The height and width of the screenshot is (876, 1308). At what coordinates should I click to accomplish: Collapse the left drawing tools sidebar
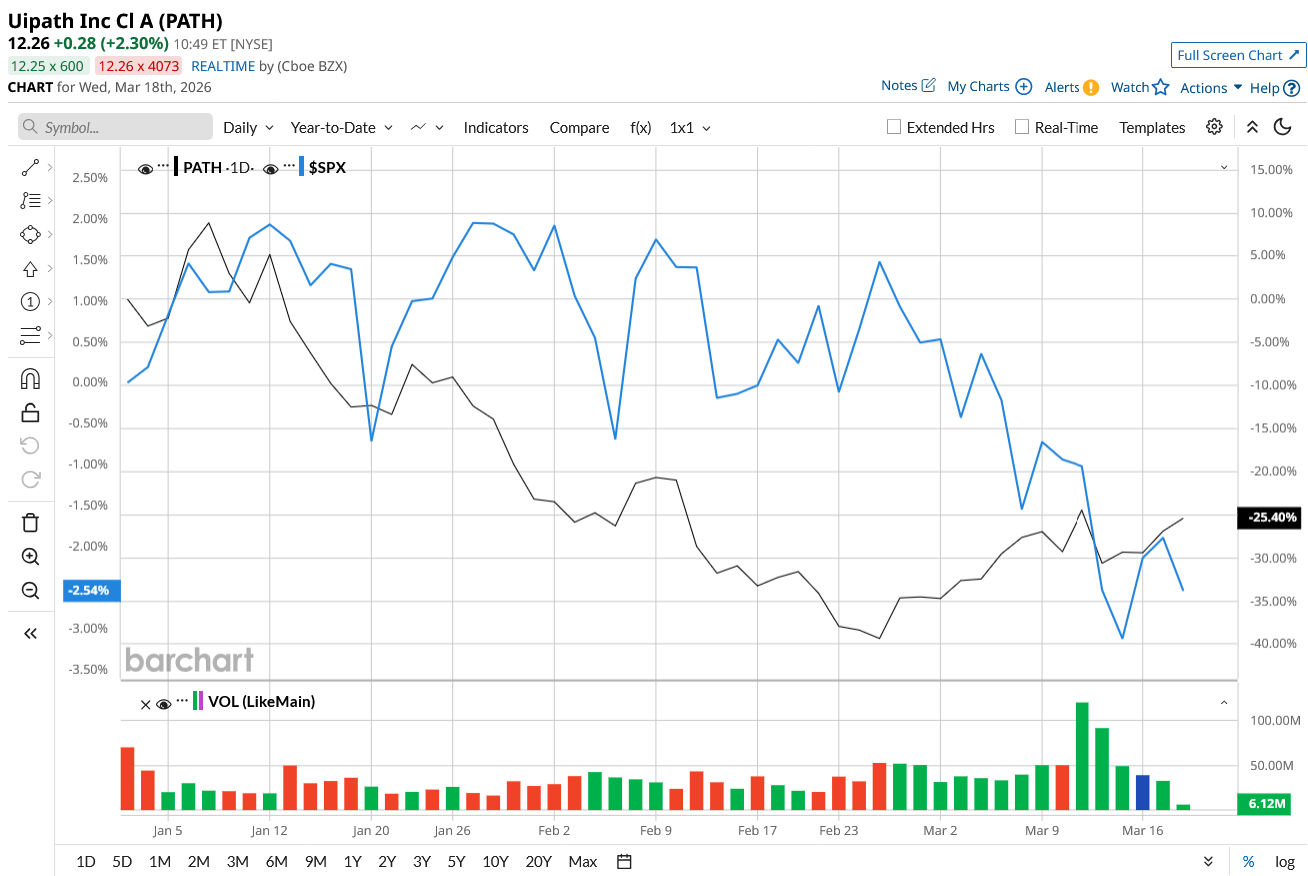pos(30,633)
